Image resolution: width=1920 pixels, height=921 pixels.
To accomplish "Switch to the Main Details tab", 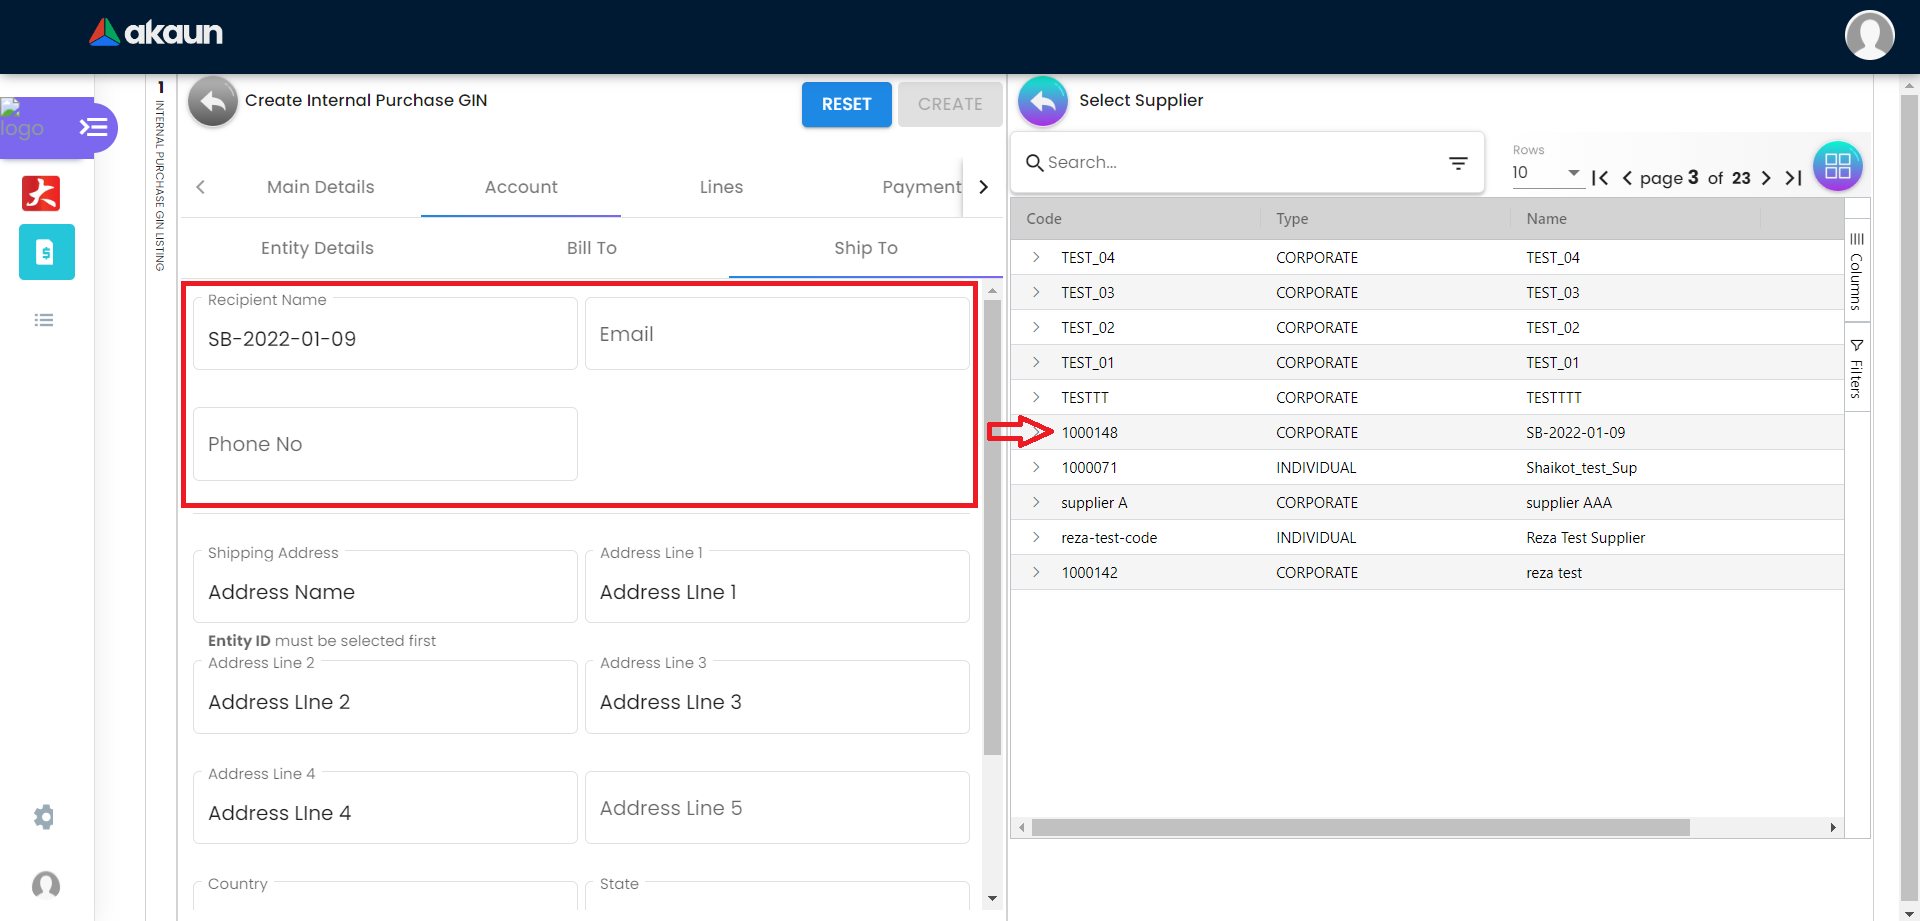I will (x=320, y=187).
